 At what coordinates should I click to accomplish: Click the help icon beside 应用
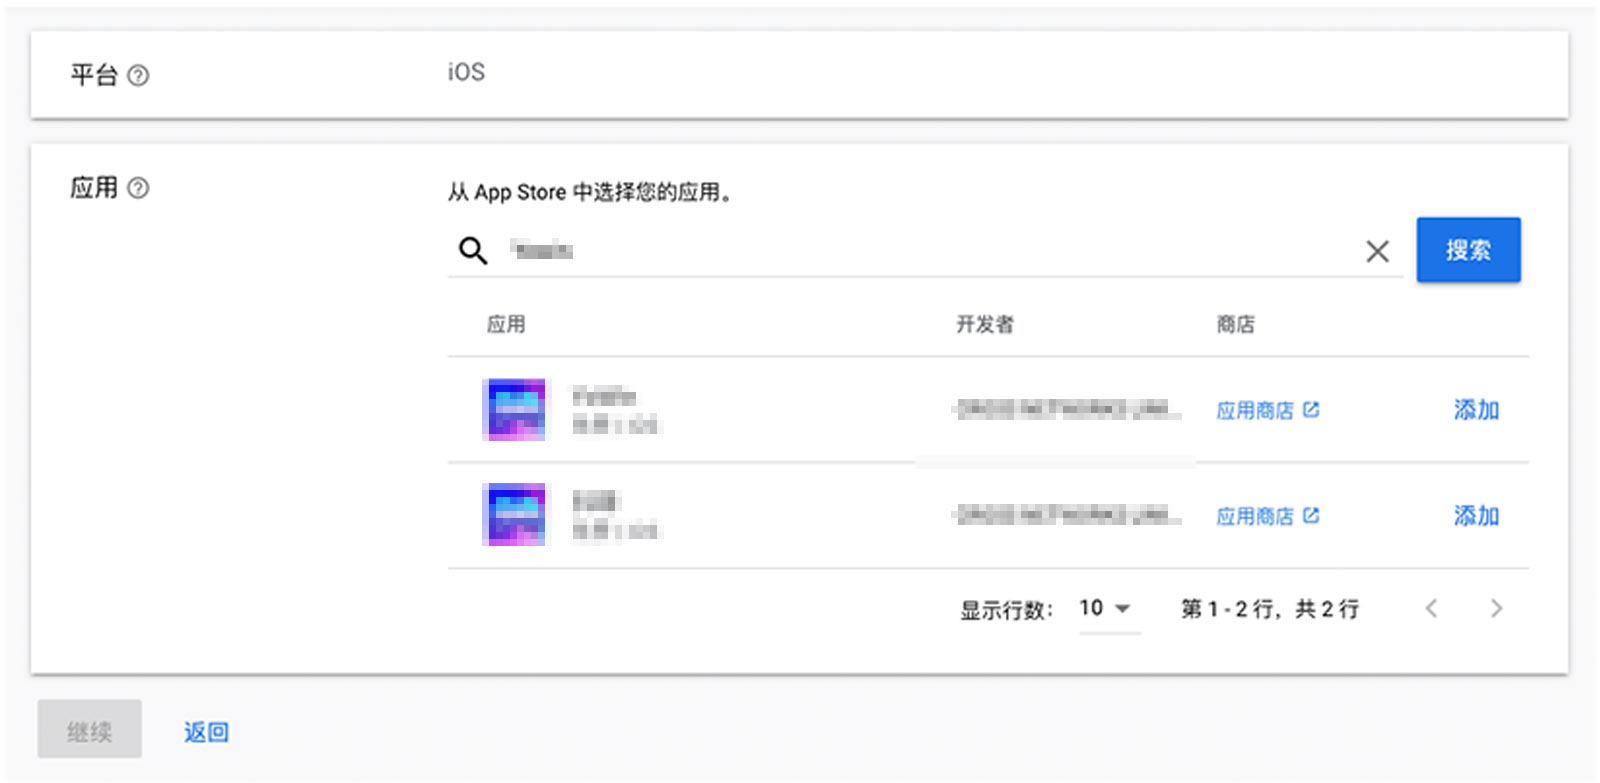pos(138,188)
